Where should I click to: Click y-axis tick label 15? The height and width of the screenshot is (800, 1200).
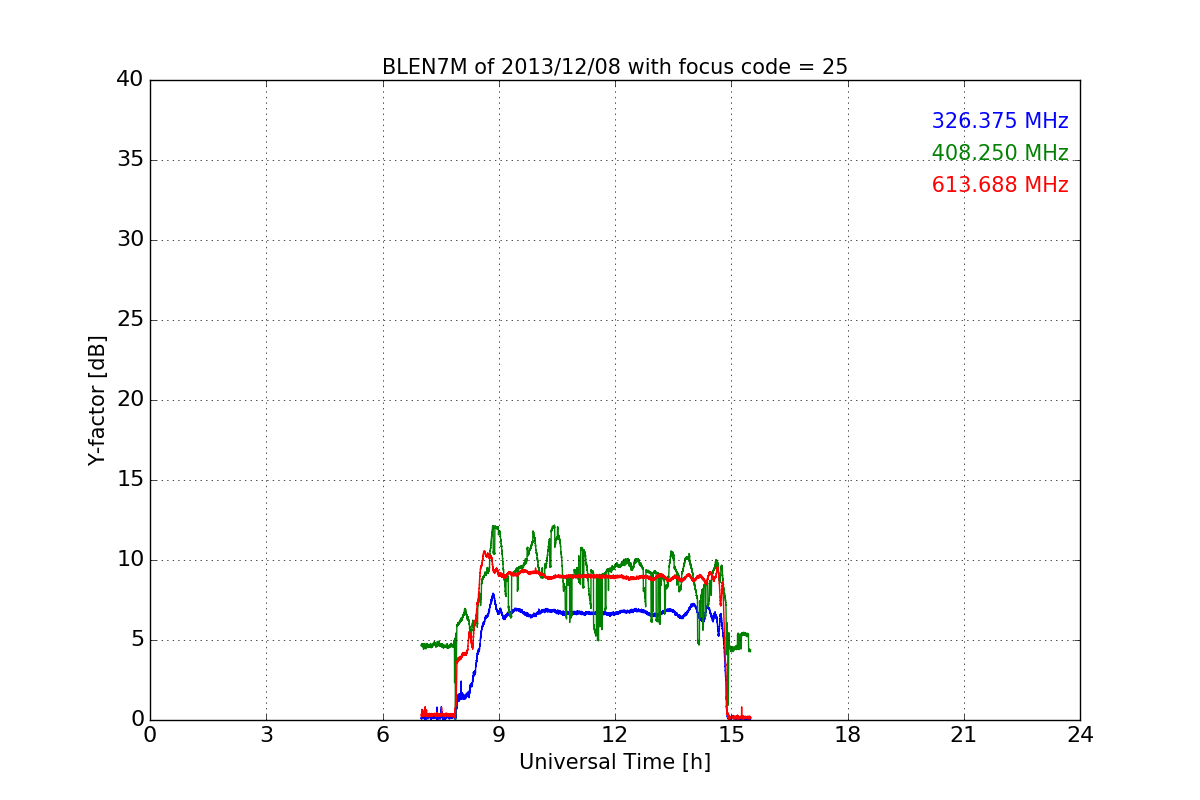[x=130, y=480]
